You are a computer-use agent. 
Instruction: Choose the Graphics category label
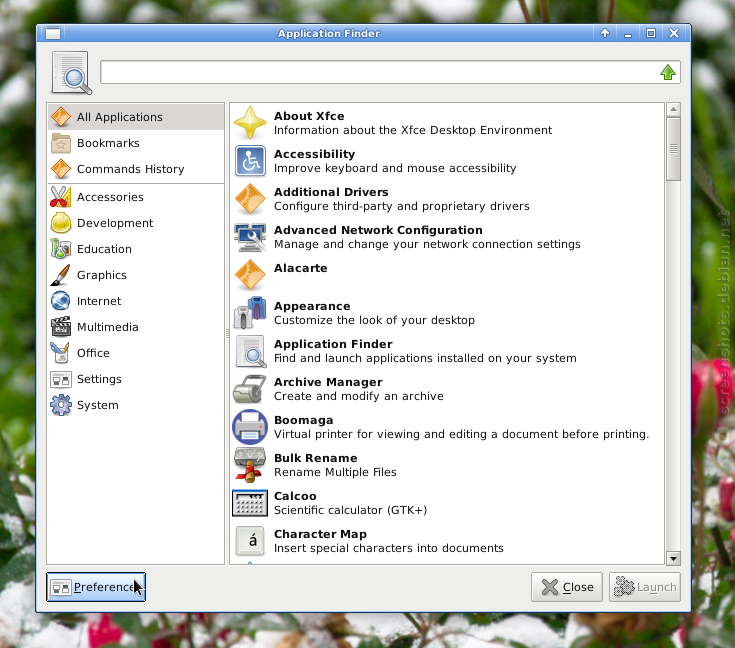point(102,275)
